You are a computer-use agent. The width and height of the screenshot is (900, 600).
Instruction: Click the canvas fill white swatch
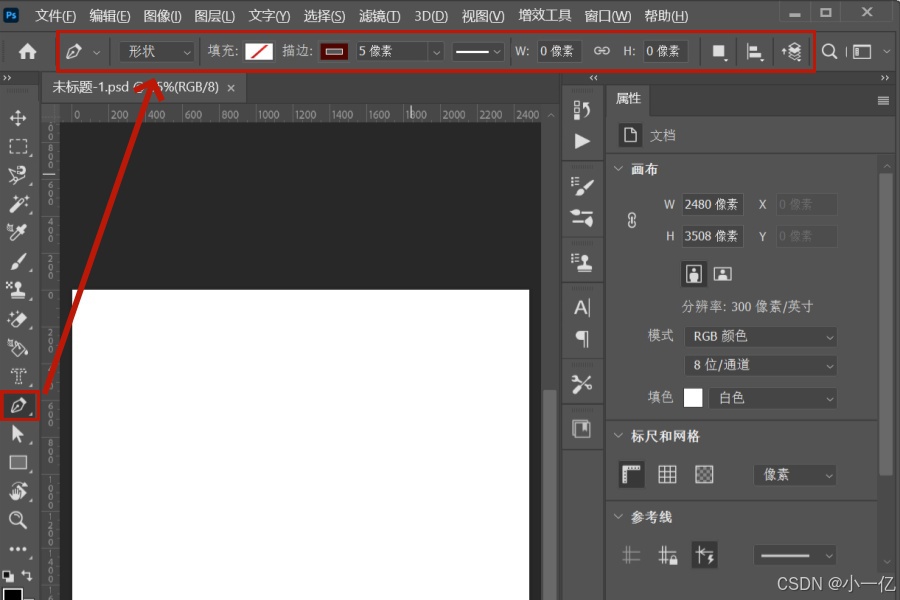click(693, 398)
